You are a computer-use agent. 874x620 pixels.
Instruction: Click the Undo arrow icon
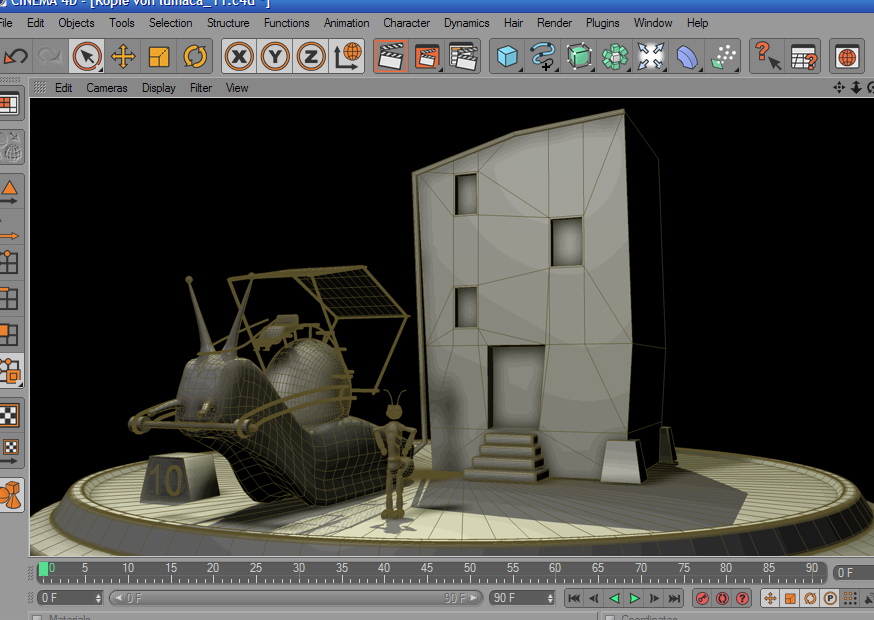click(x=15, y=57)
